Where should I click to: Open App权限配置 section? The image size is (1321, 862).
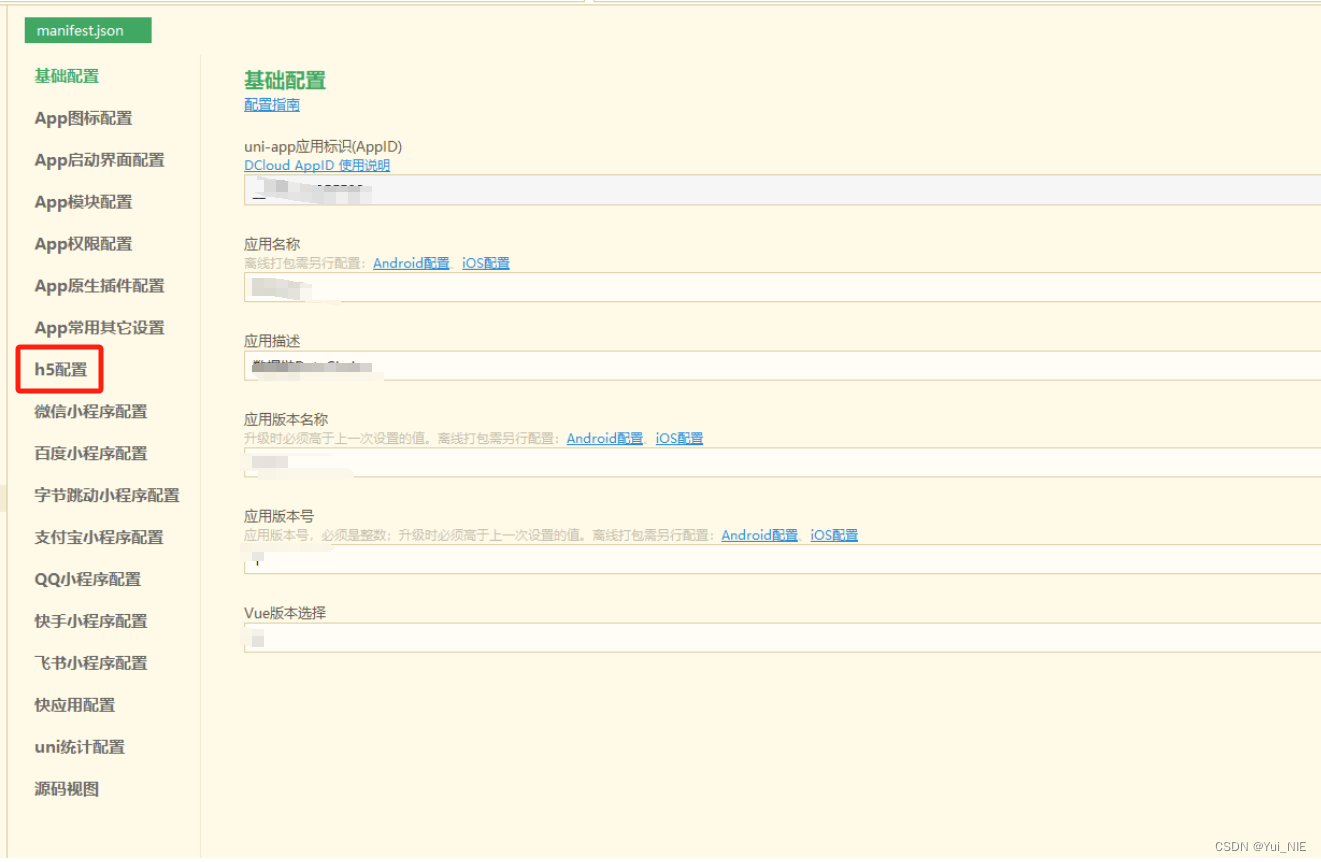click(x=82, y=243)
